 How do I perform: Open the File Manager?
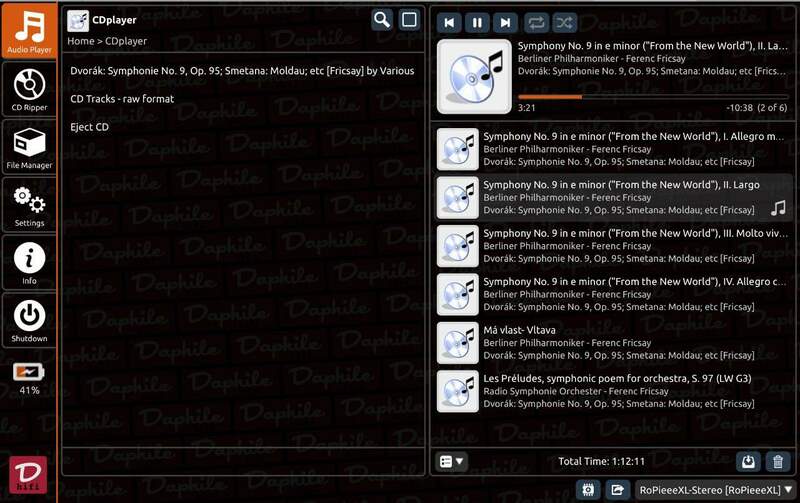click(30, 146)
